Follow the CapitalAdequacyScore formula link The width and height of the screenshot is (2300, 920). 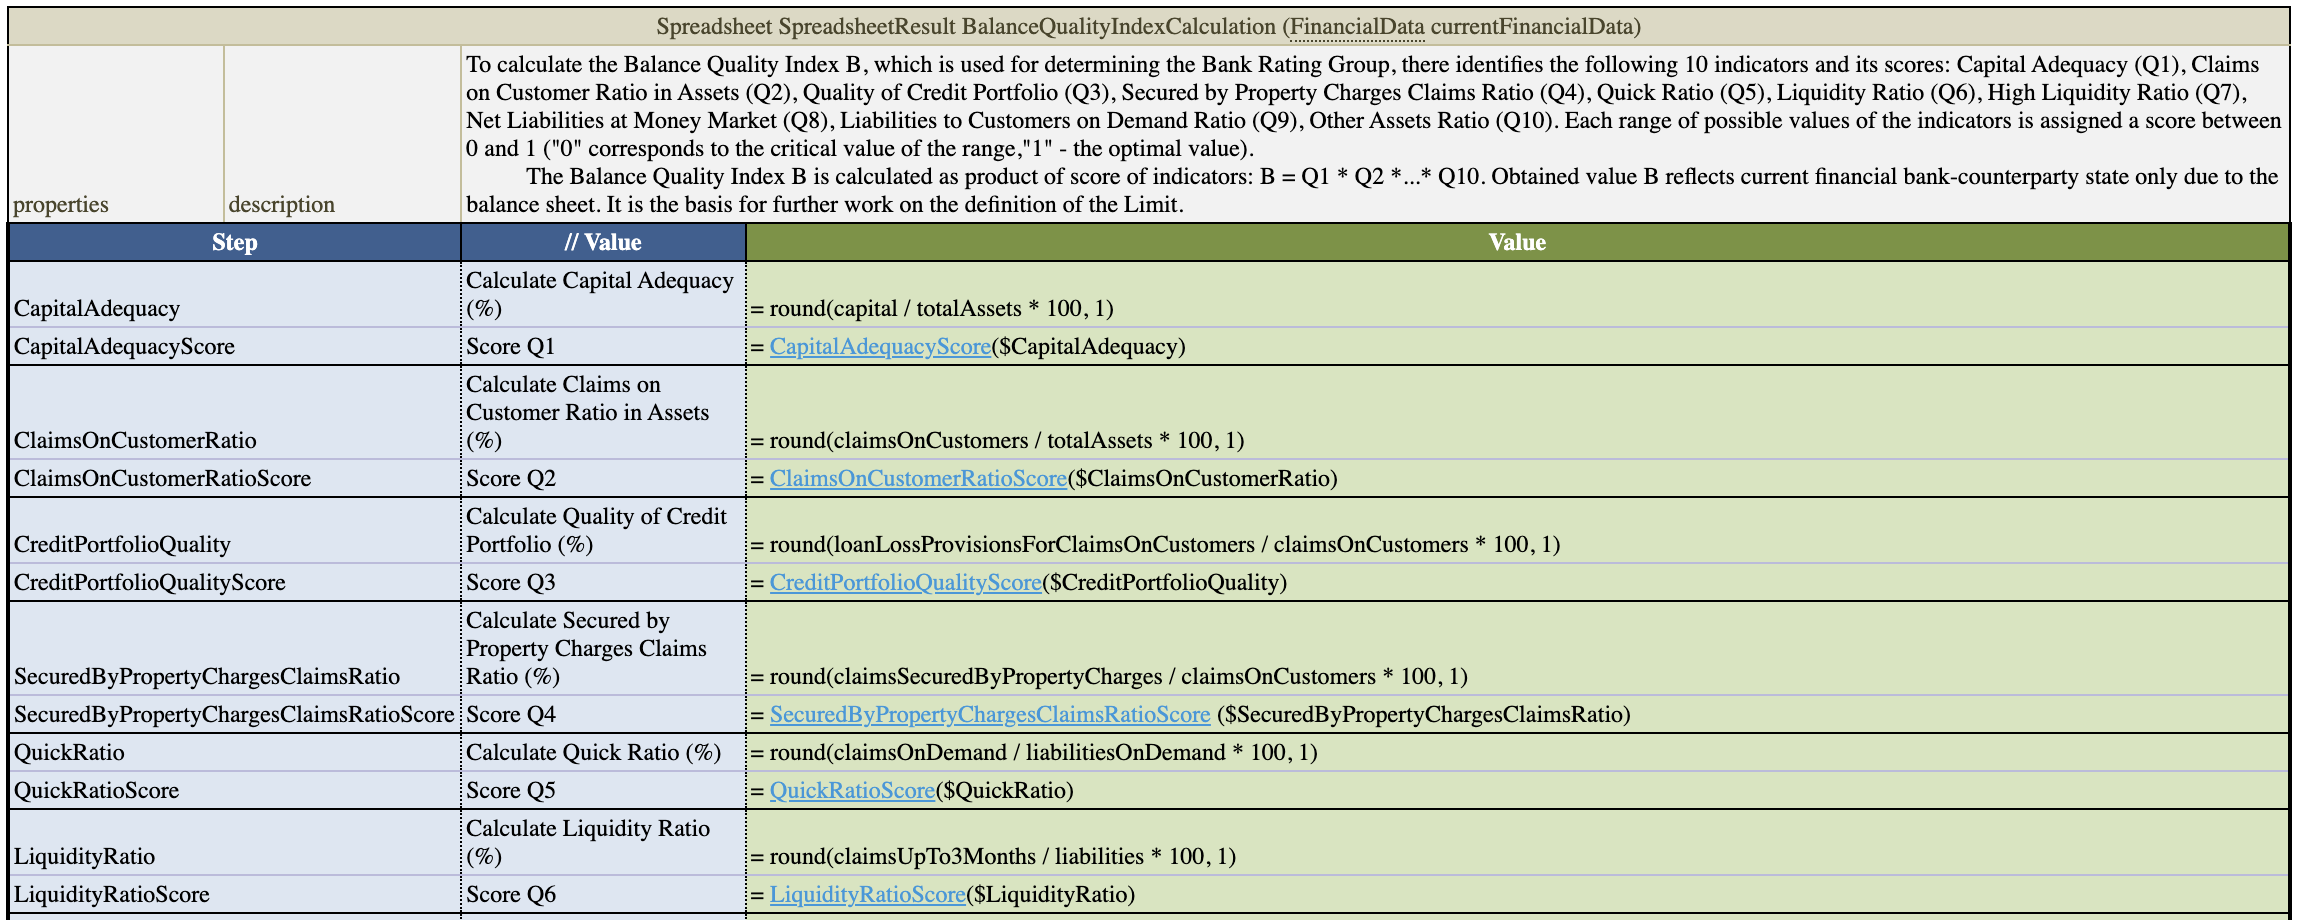(x=879, y=347)
